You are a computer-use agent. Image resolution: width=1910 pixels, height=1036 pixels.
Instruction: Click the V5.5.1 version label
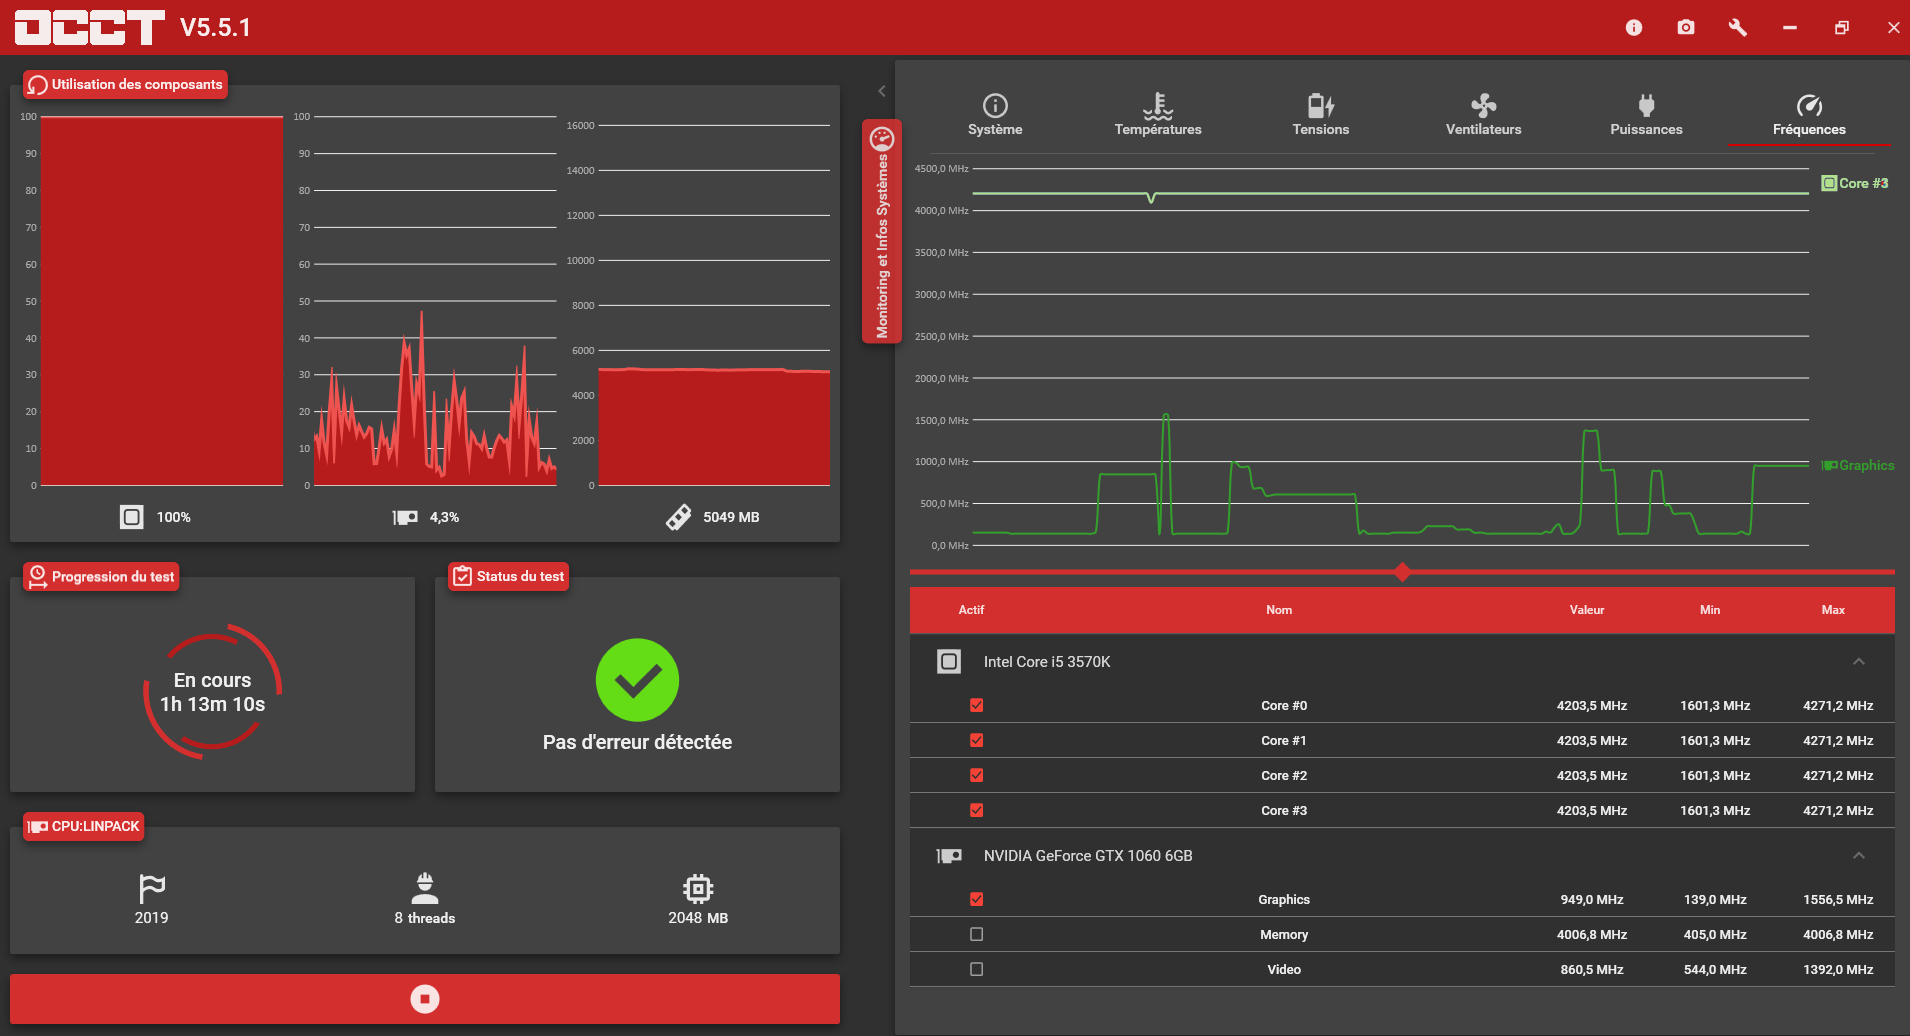coord(215,28)
